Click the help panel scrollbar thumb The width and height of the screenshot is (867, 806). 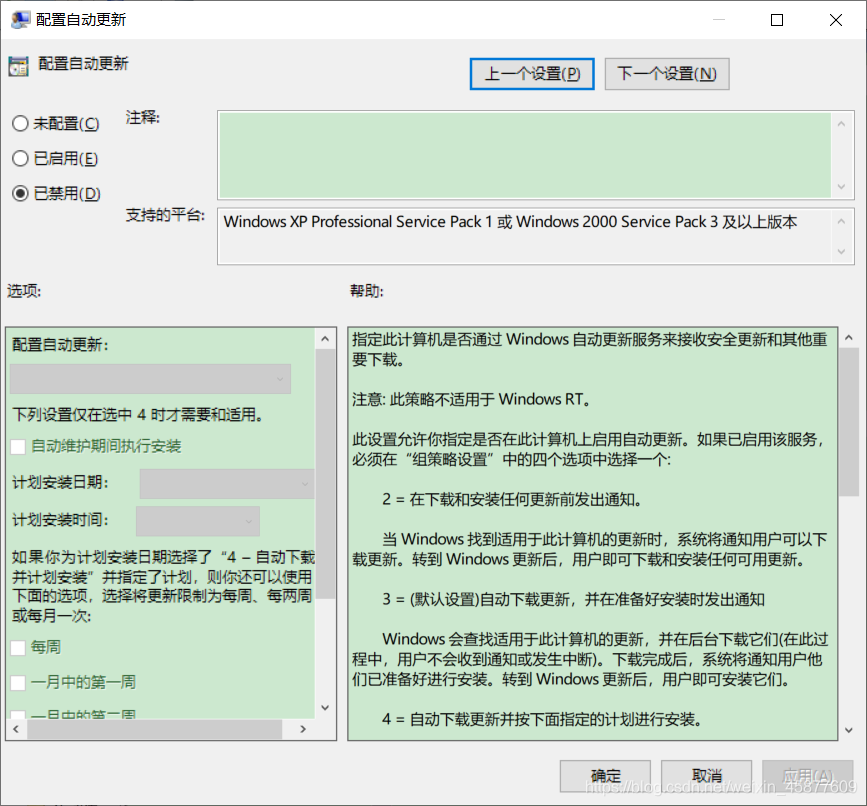click(849, 422)
